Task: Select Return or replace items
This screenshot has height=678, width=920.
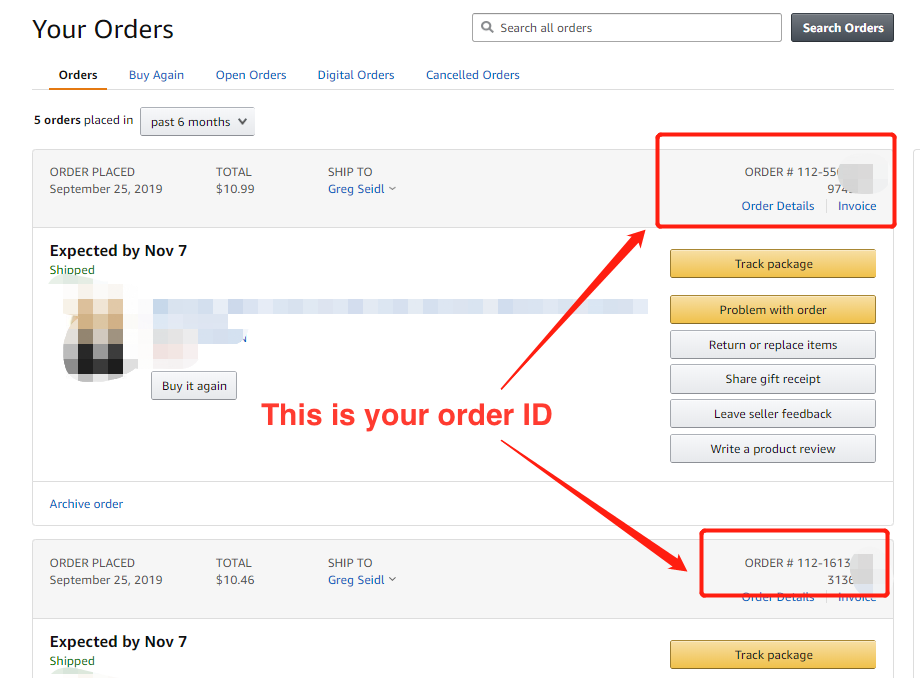Action: [773, 345]
